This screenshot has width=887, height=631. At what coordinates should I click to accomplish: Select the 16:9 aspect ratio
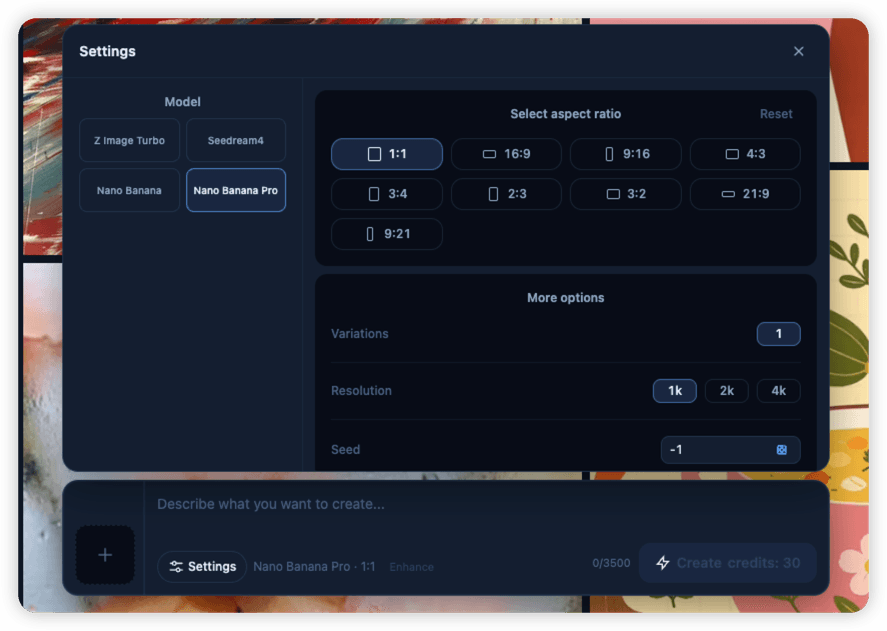coord(506,154)
